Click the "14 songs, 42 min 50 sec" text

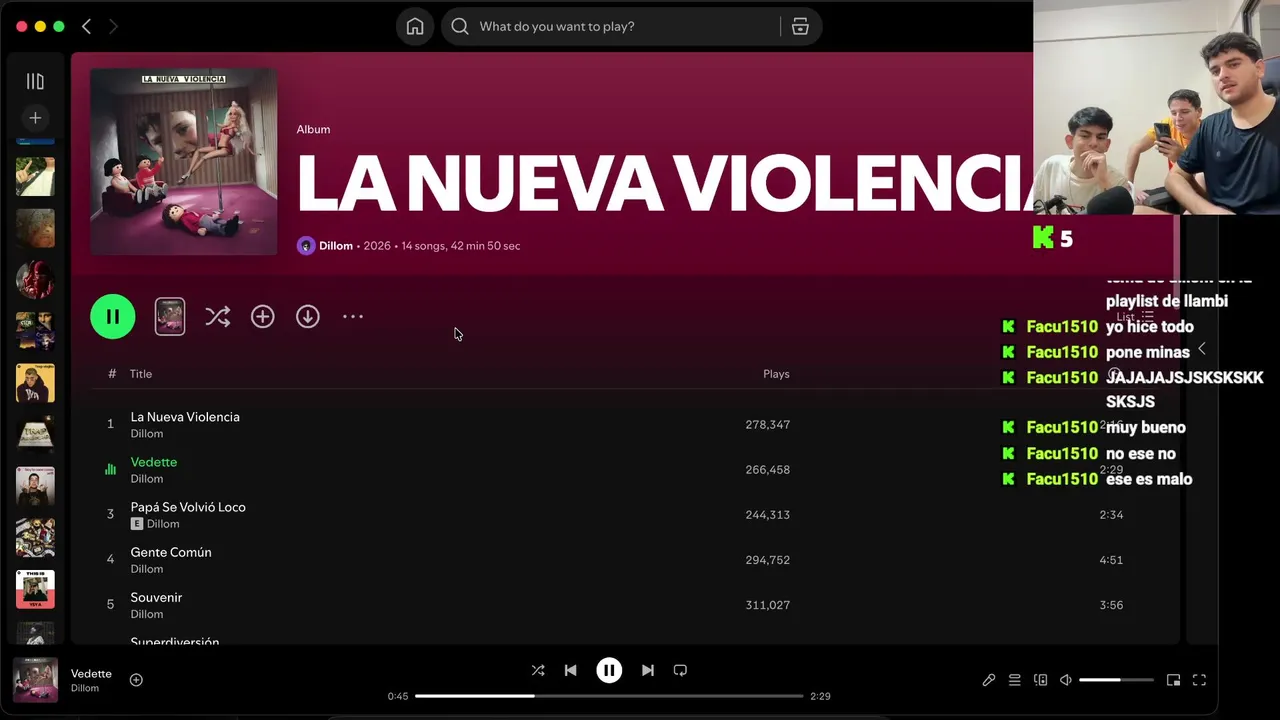[x=461, y=246]
